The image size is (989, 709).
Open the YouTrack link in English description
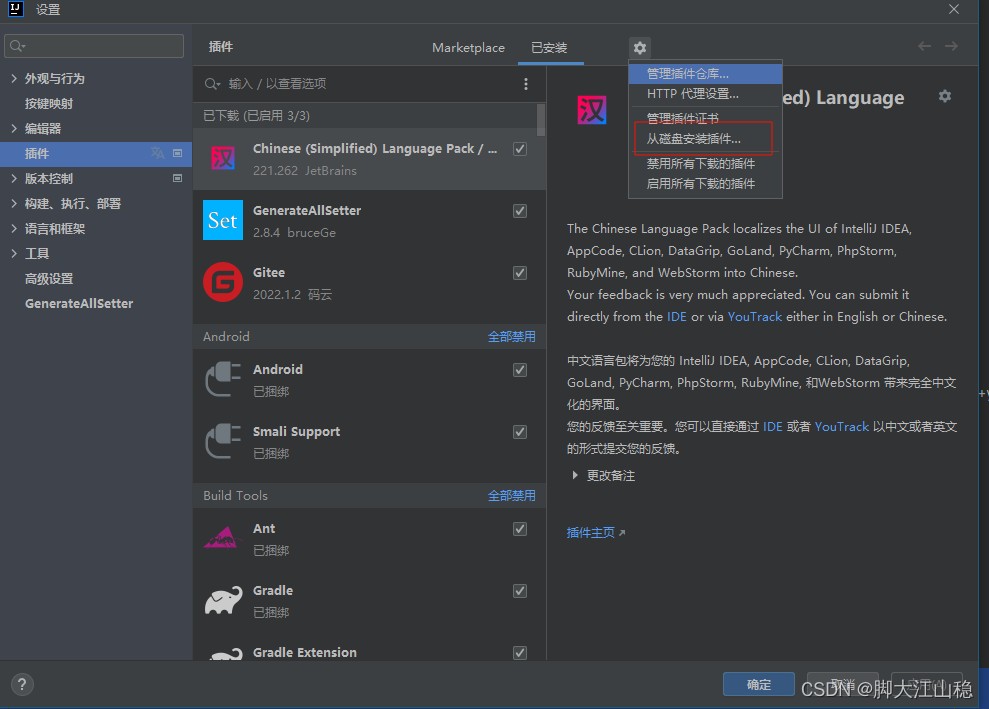point(754,317)
